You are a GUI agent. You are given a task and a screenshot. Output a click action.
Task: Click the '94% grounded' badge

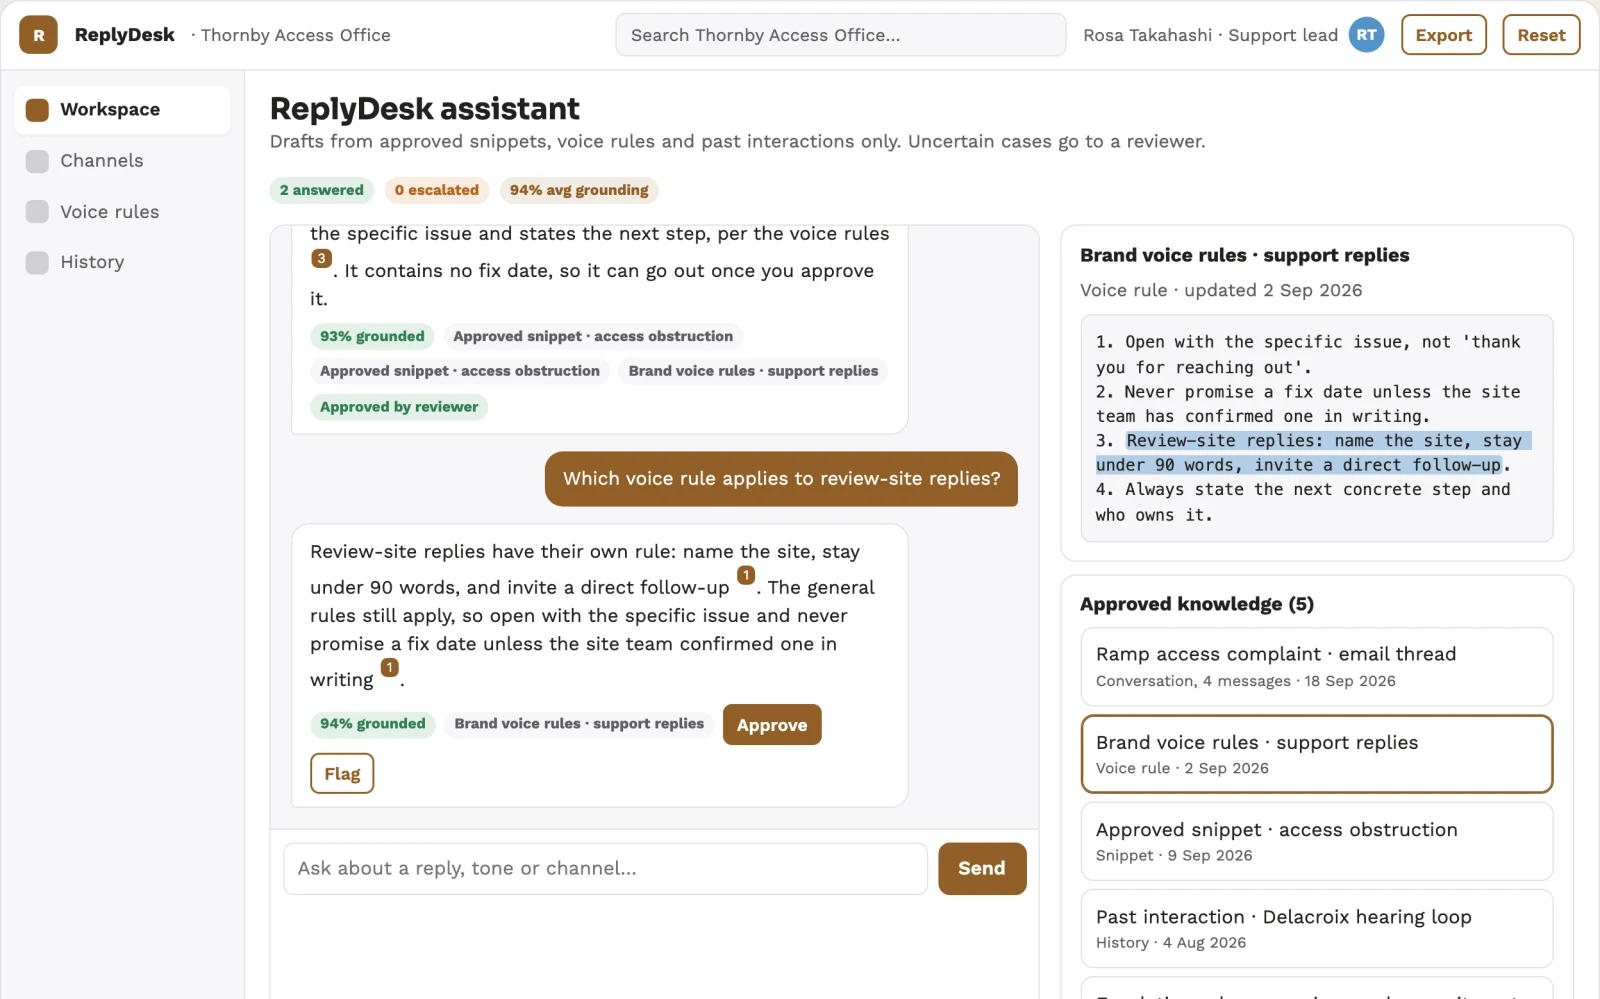click(x=372, y=724)
